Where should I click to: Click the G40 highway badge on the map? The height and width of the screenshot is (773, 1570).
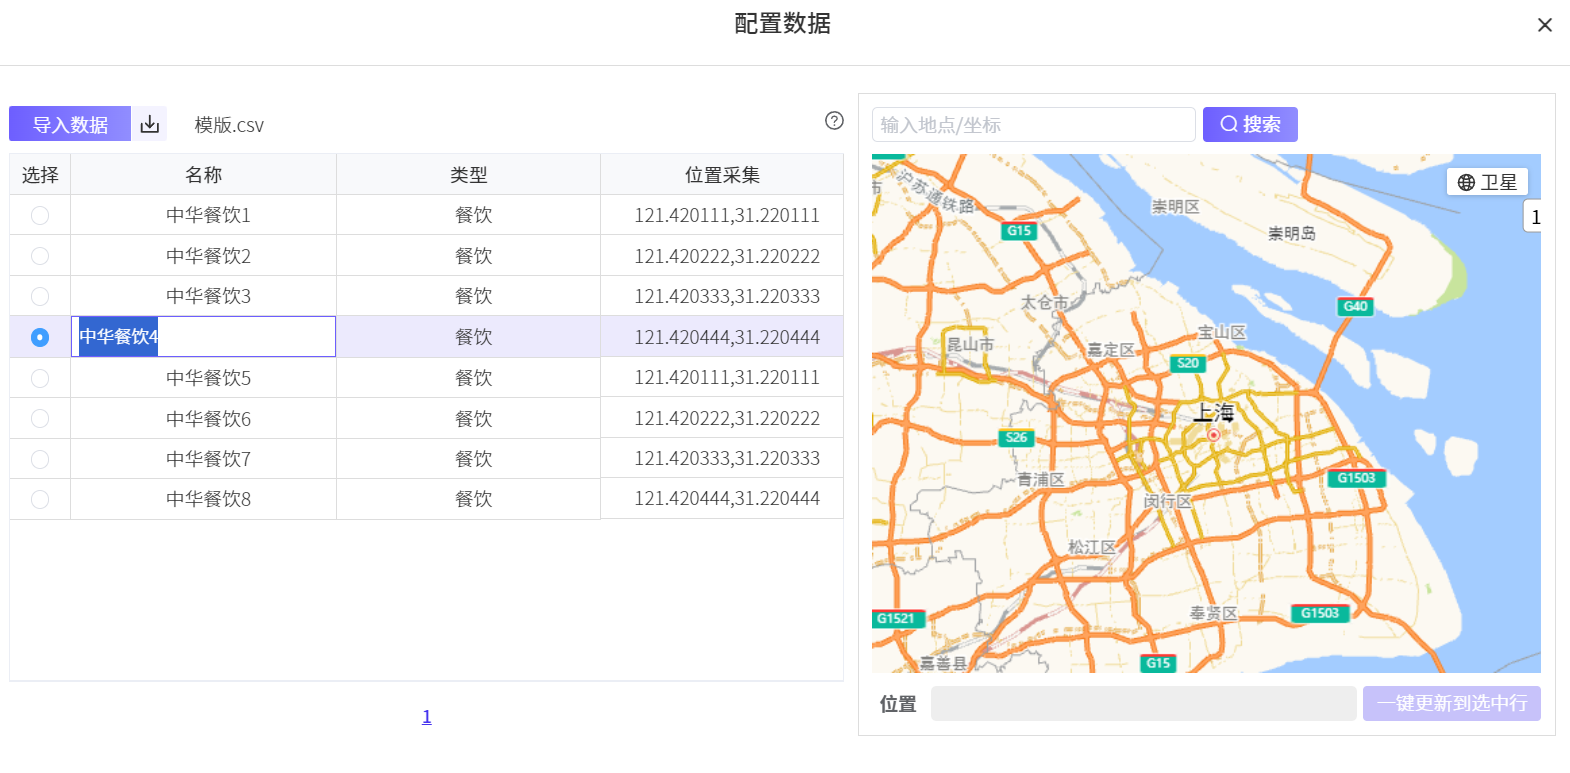[x=1355, y=306]
